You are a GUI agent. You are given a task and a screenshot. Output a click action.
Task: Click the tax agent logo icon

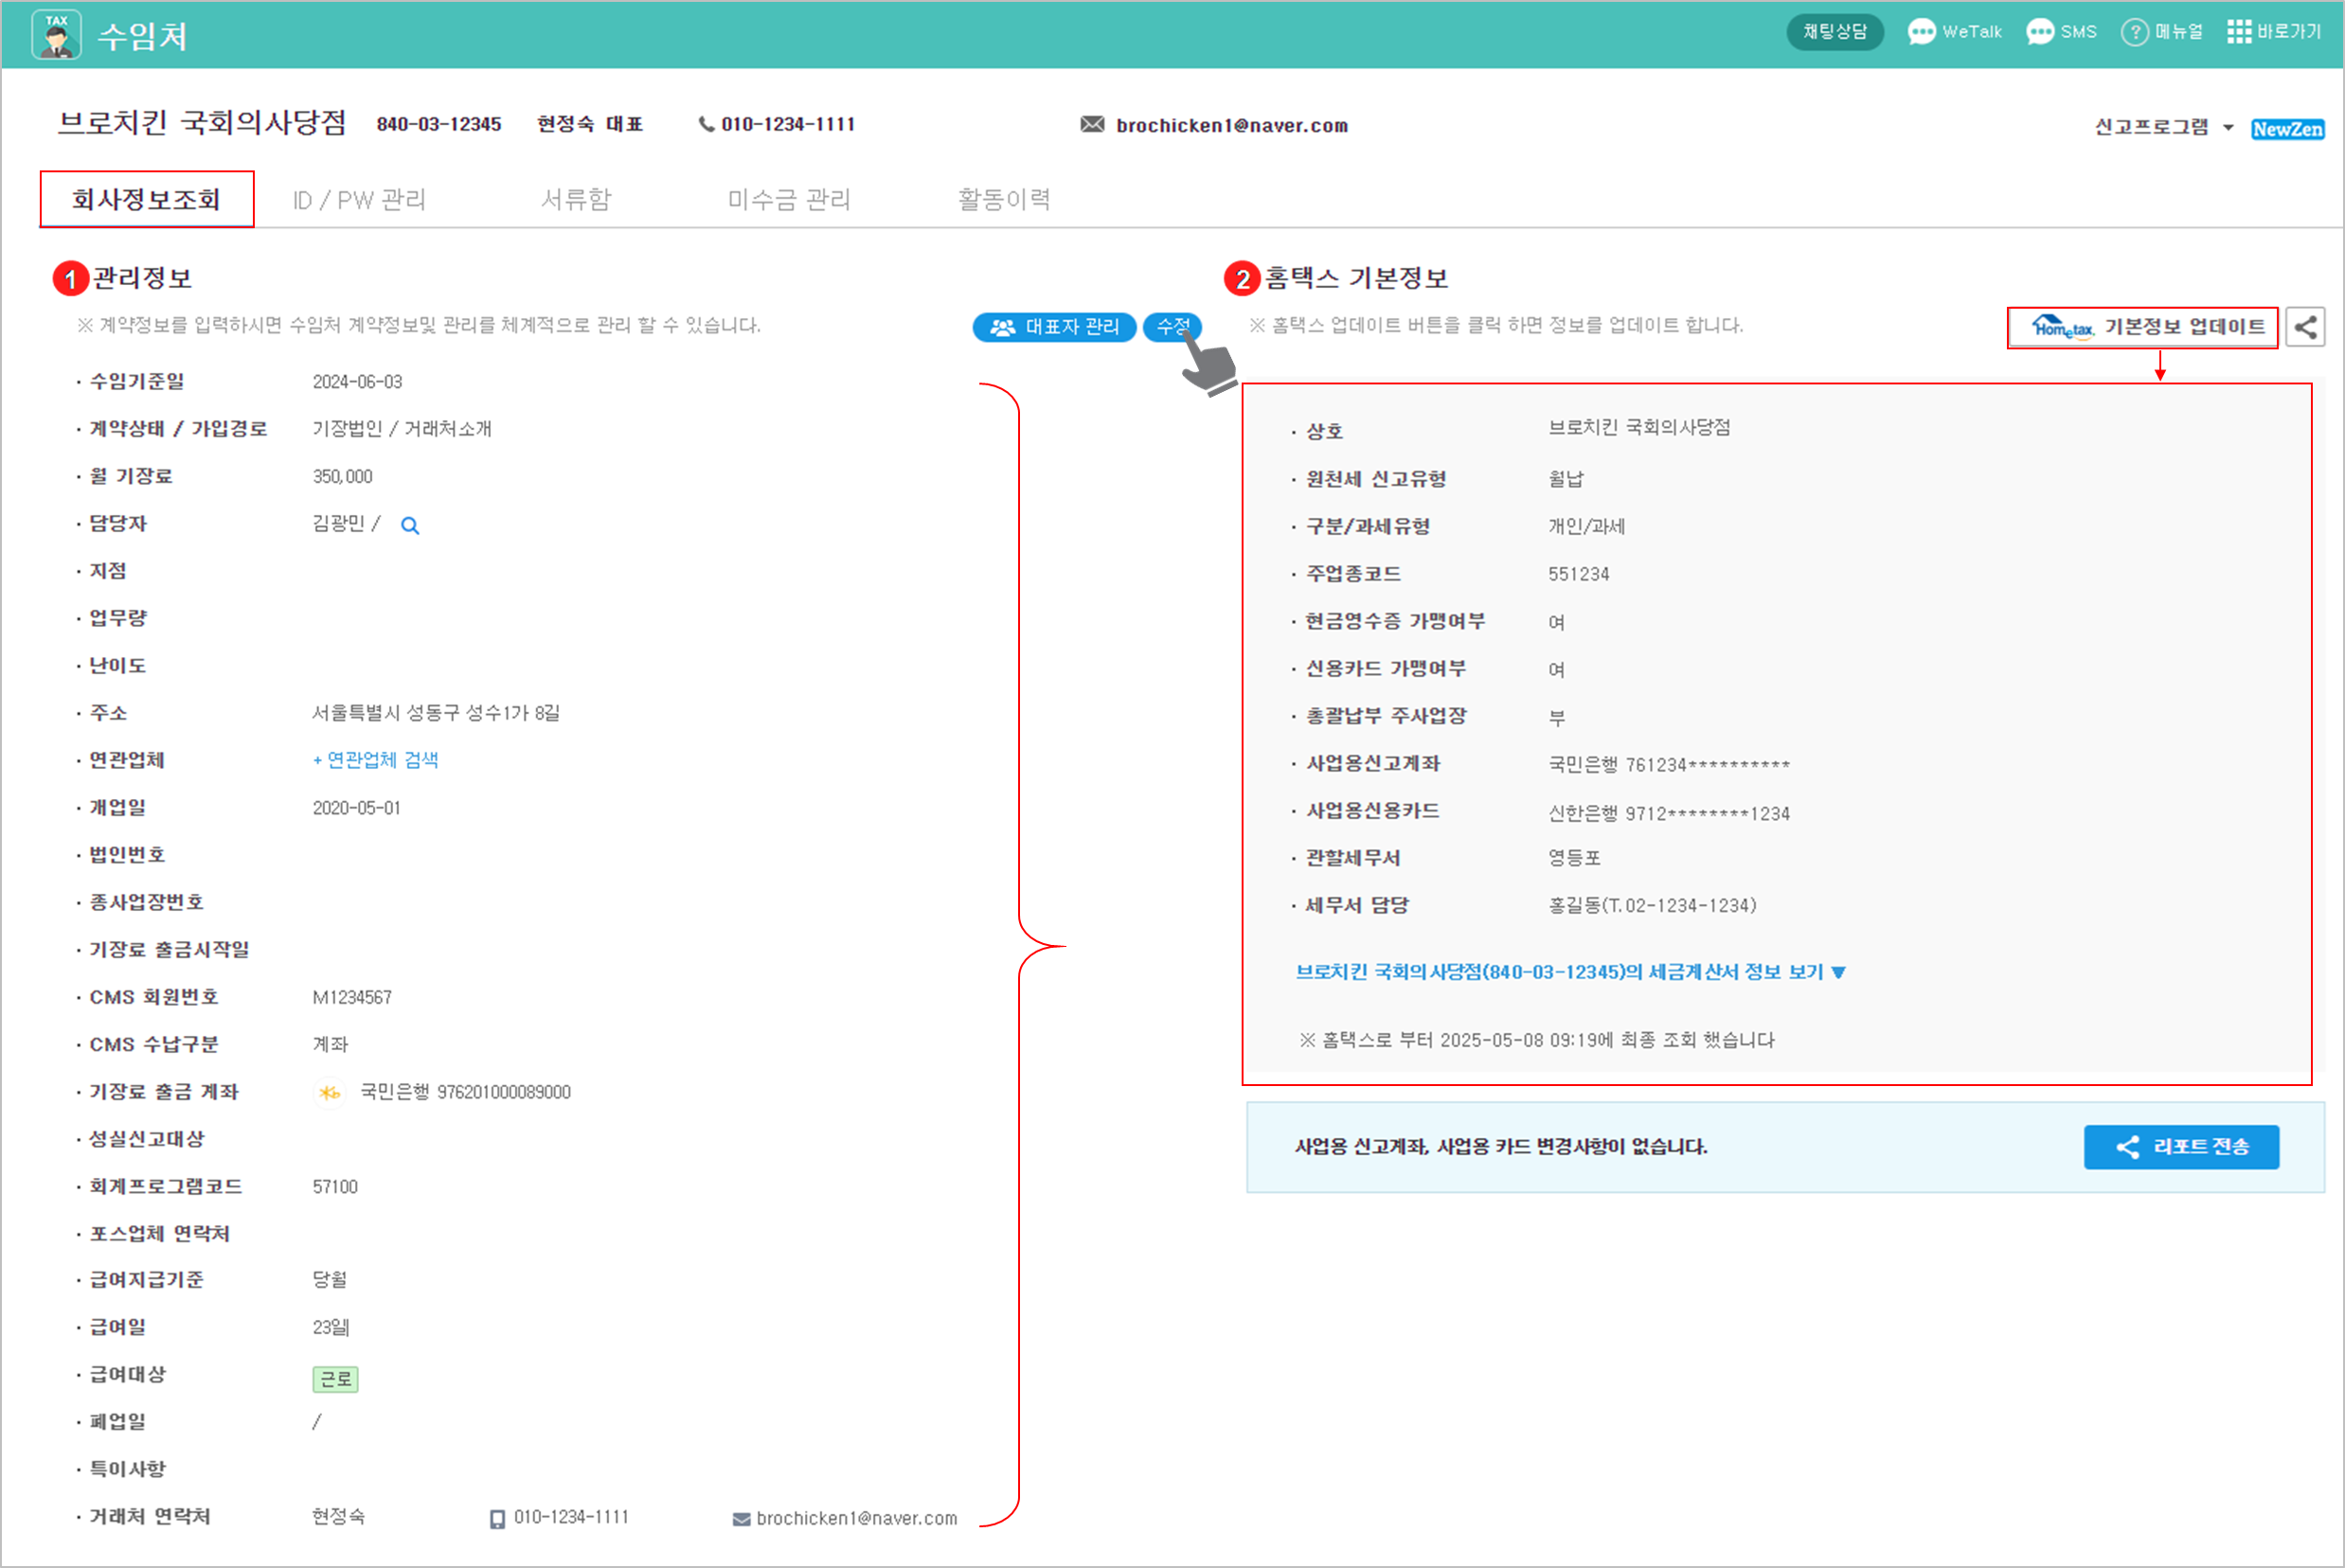pyautogui.click(x=56, y=35)
